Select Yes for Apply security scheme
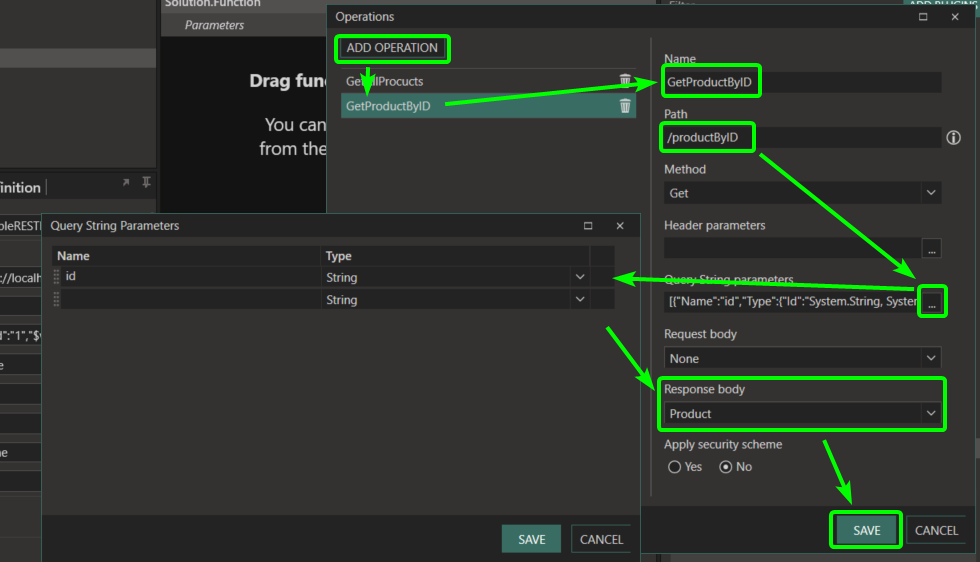980x562 pixels. tap(674, 467)
